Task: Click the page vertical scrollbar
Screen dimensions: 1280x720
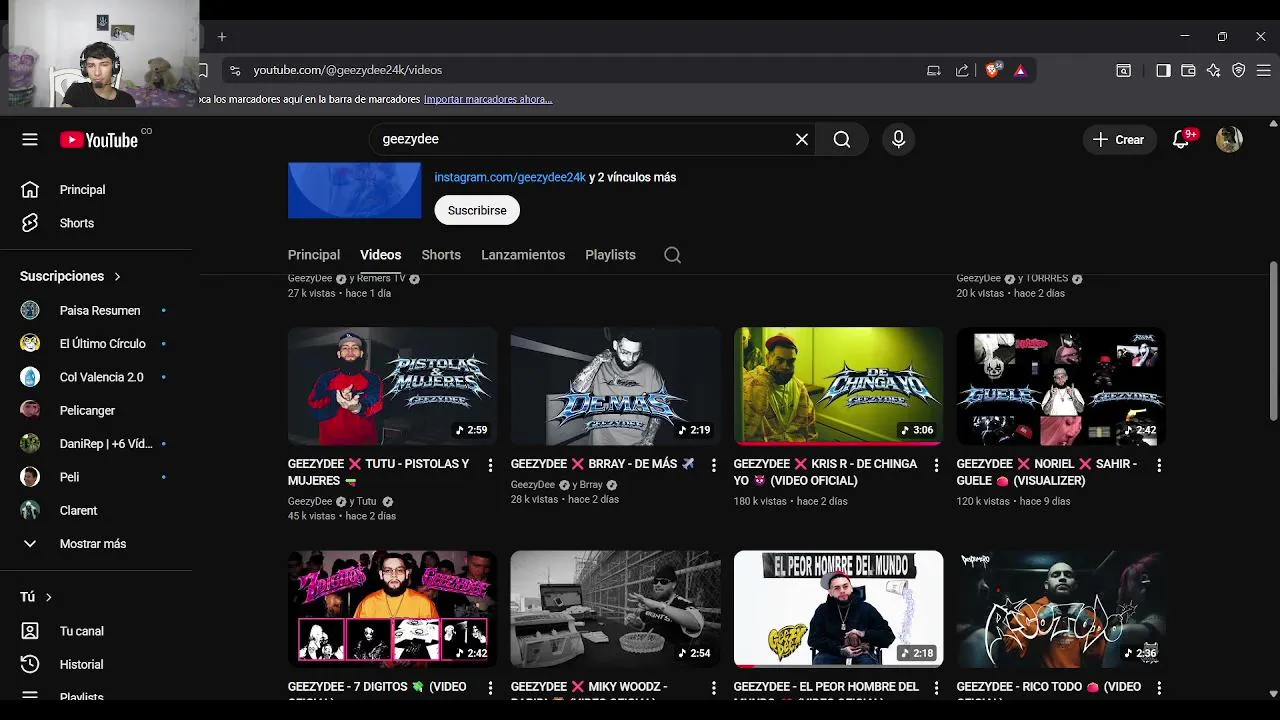Action: [x=1273, y=342]
